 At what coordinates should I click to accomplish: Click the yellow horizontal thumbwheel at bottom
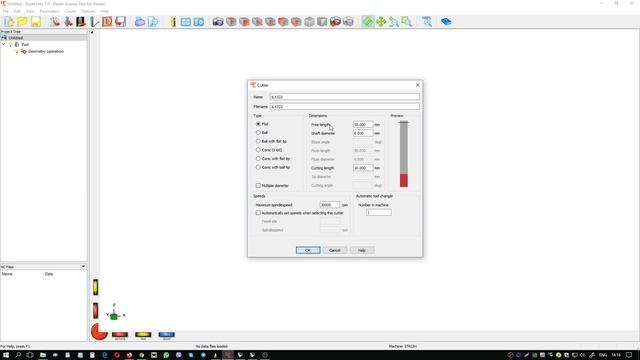pyautogui.click(x=143, y=335)
